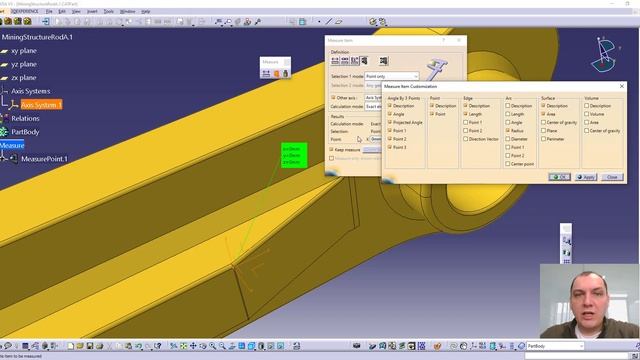
Task: Select the Measure Item icon in Definition
Action: [x=364, y=61]
